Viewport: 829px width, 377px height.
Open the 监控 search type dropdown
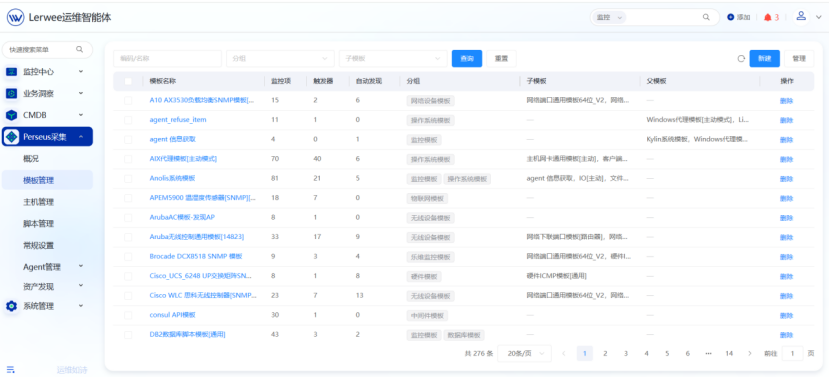pyautogui.click(x=610, y=17)
